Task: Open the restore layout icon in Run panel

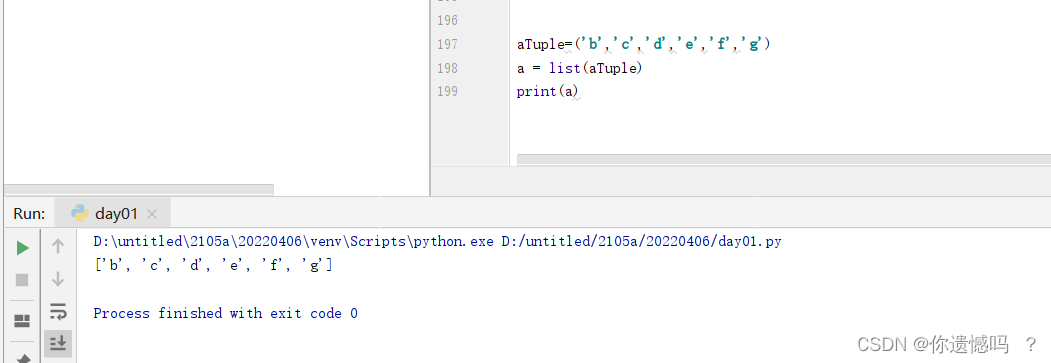Action: click(x=22, y=321)
